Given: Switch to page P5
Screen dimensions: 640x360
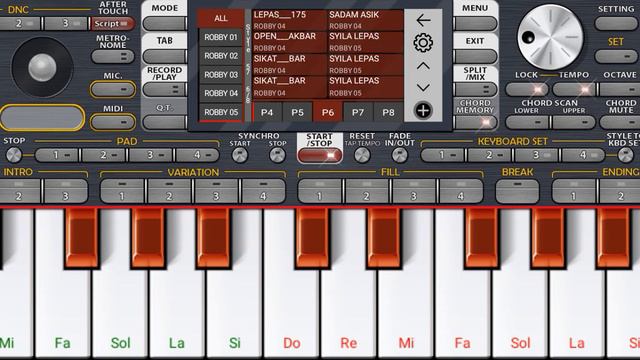Looking at the screenshot, I should point(298,112).
